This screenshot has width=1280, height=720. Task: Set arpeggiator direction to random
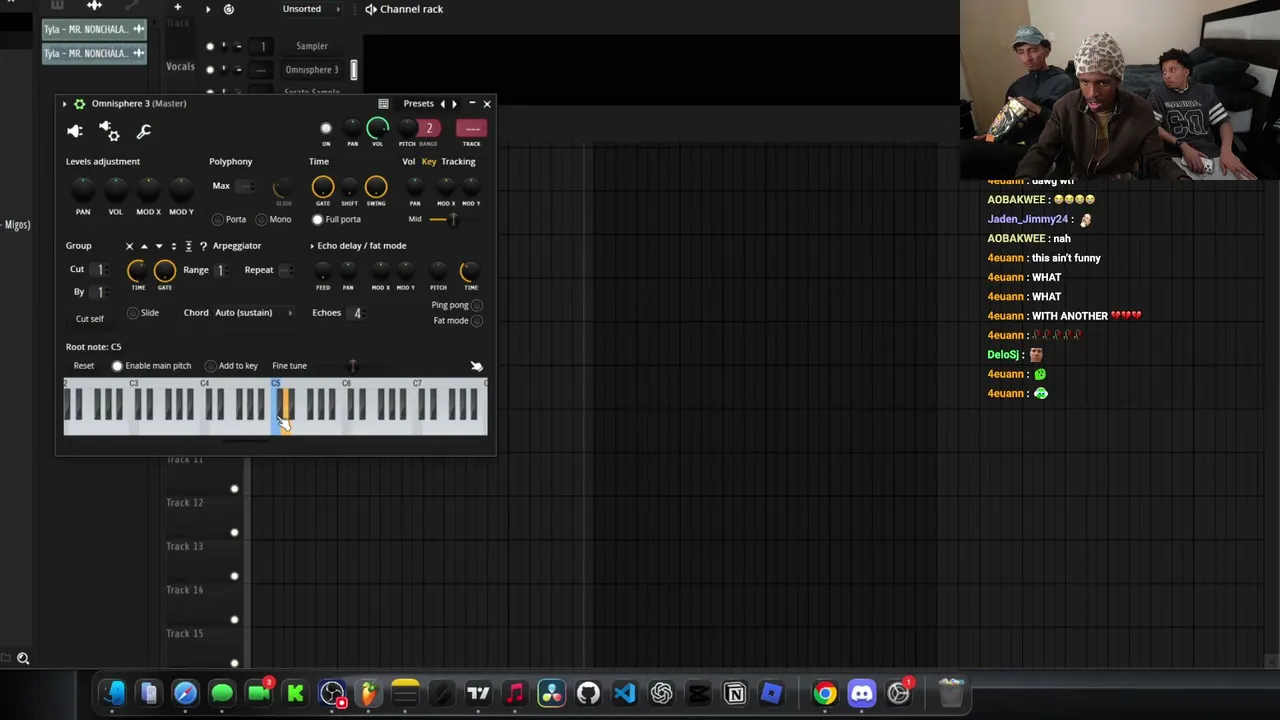click(203, 246)
